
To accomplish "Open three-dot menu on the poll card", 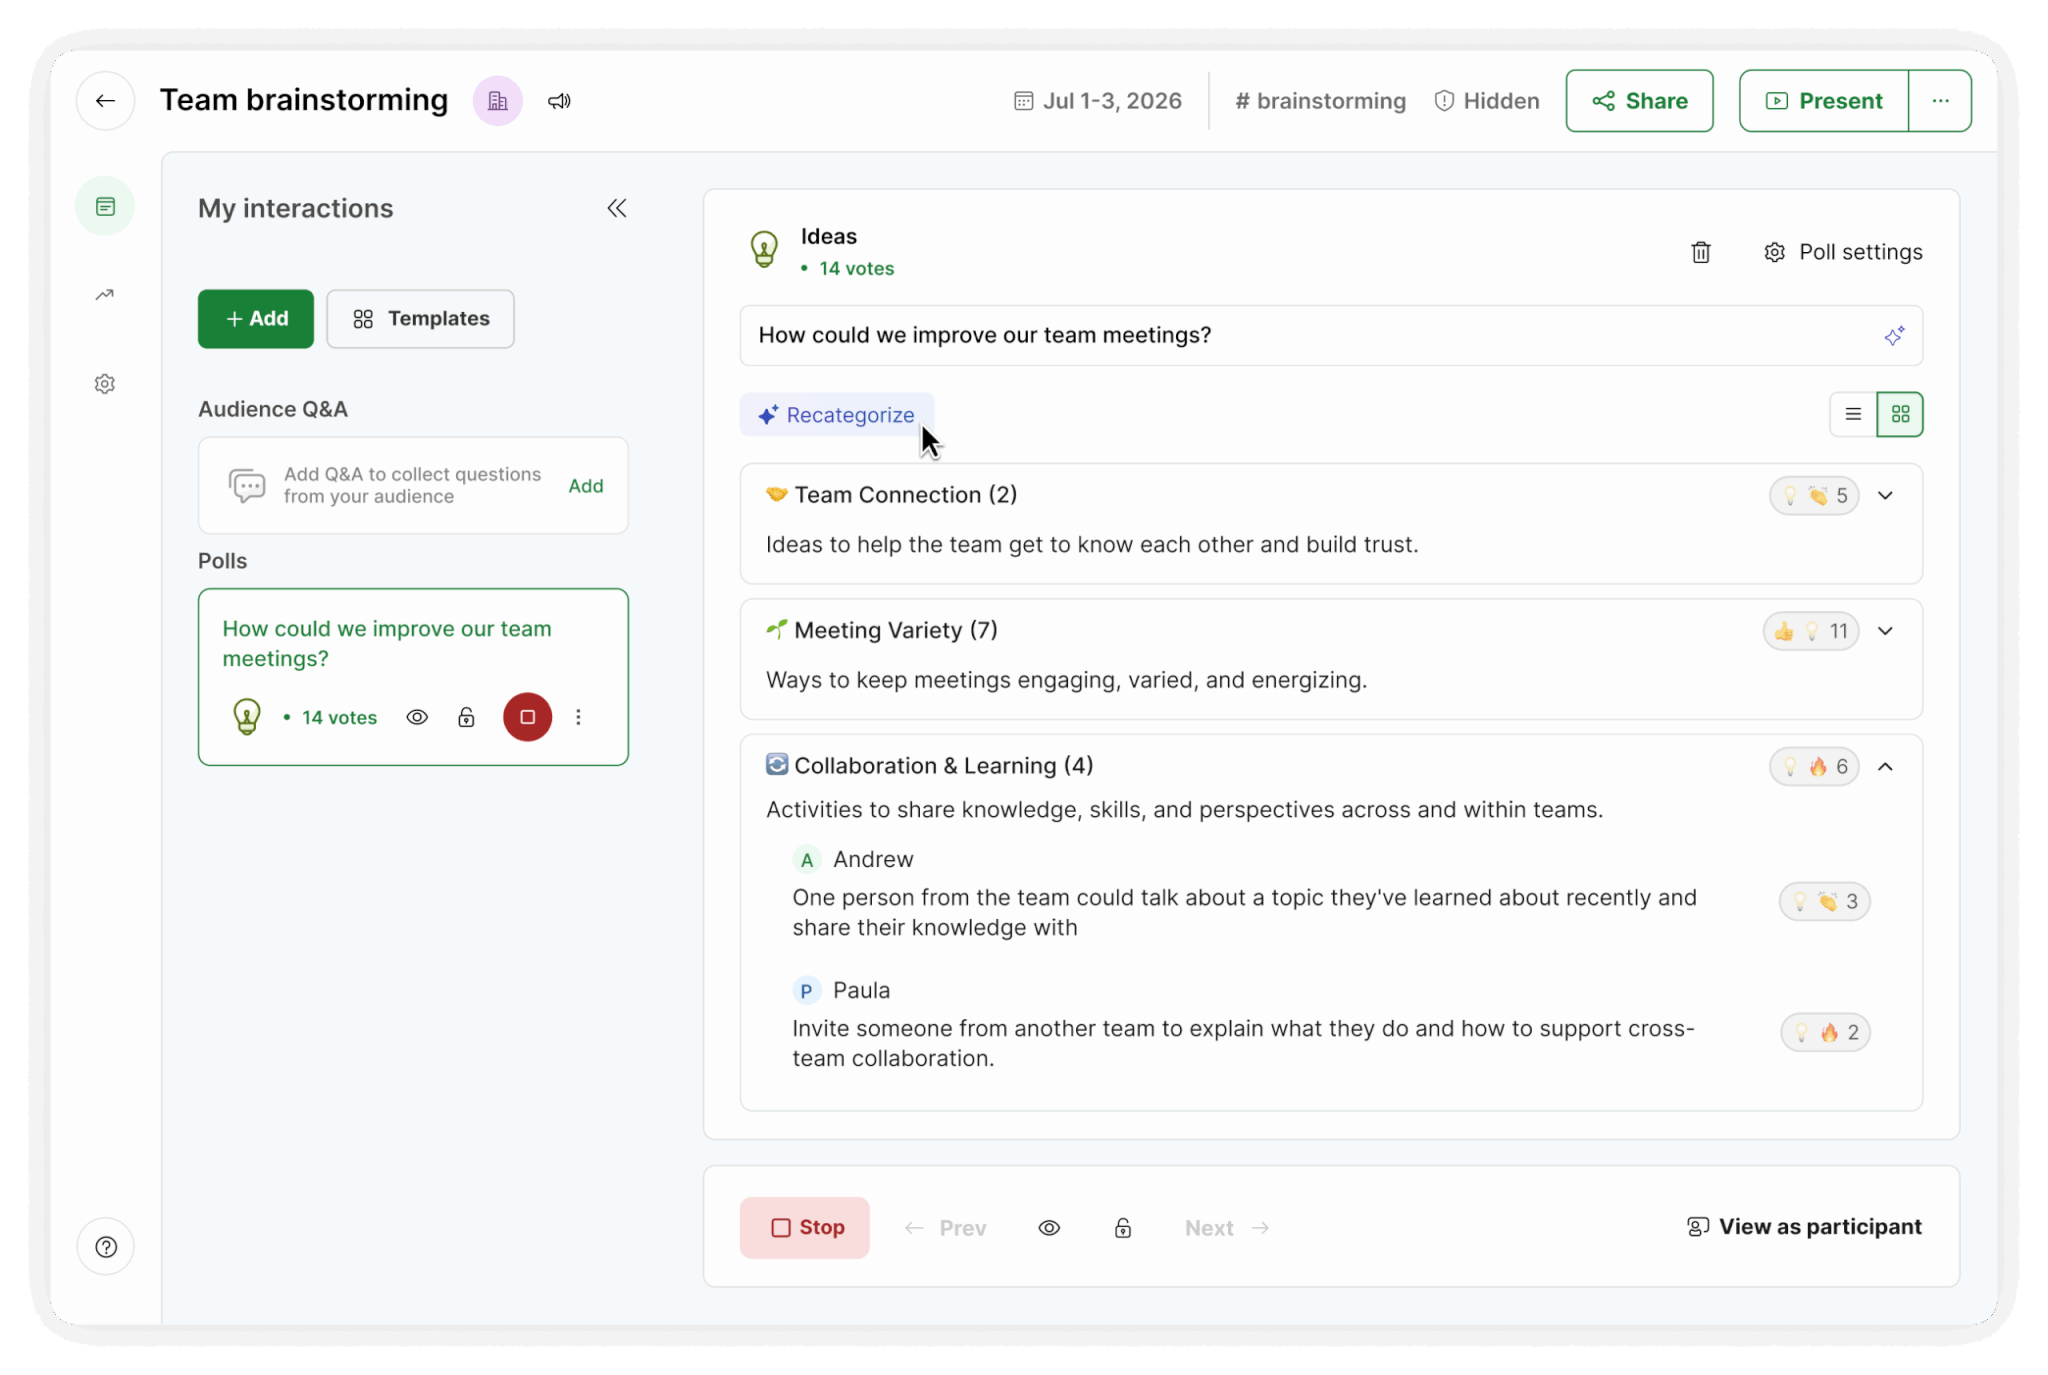I will click(578, 717).
